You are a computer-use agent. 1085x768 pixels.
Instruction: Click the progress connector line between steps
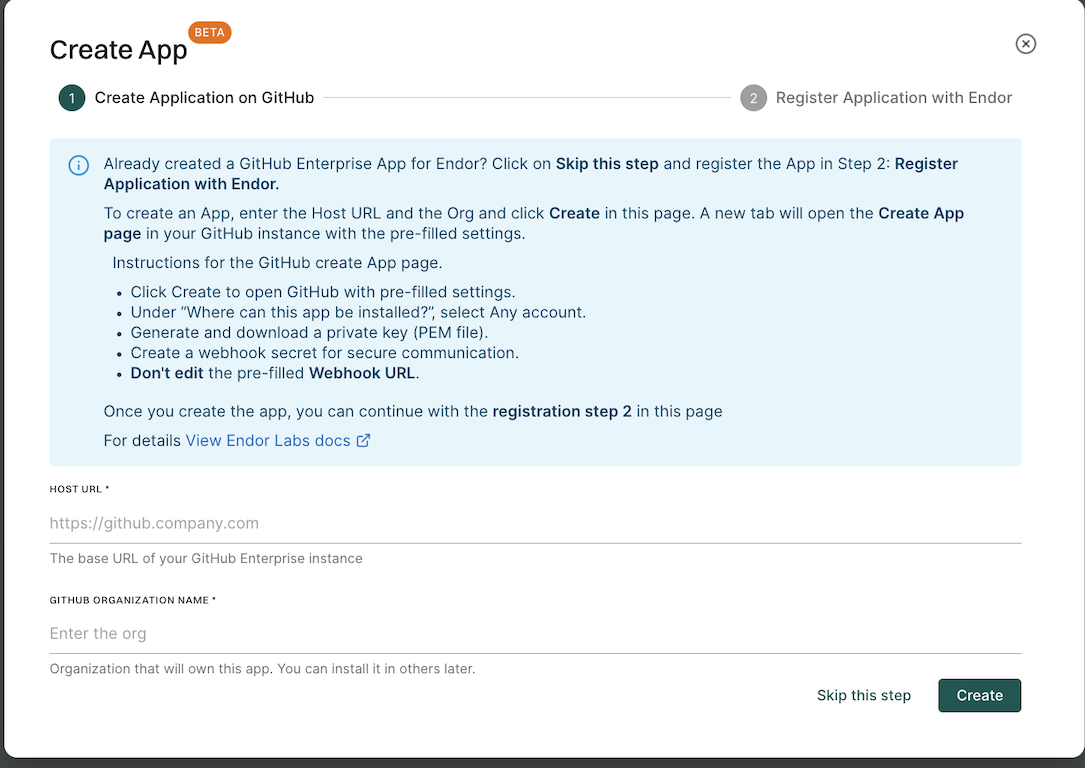(530, 97)
